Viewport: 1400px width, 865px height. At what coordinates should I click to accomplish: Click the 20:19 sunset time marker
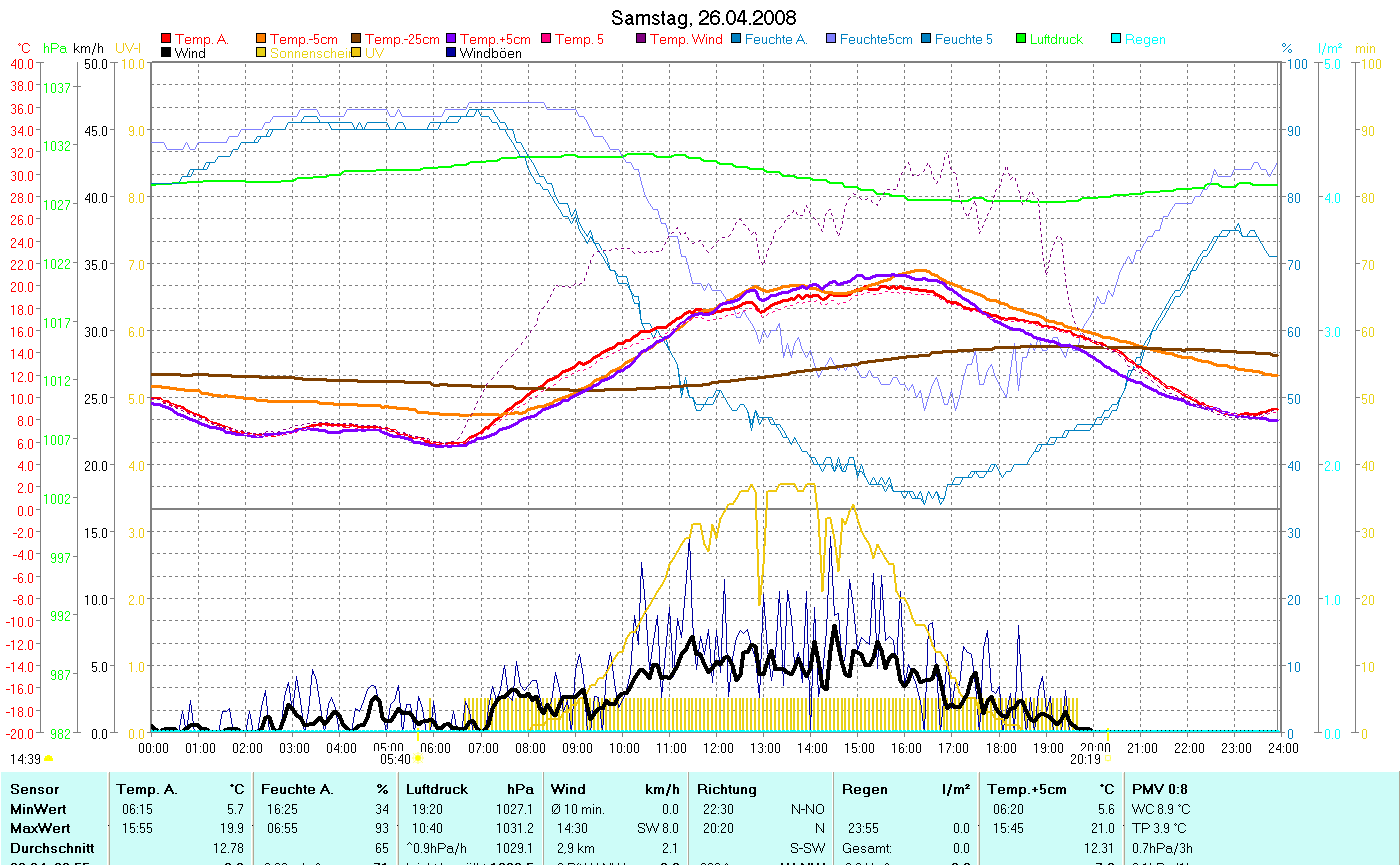point(1084,760)
